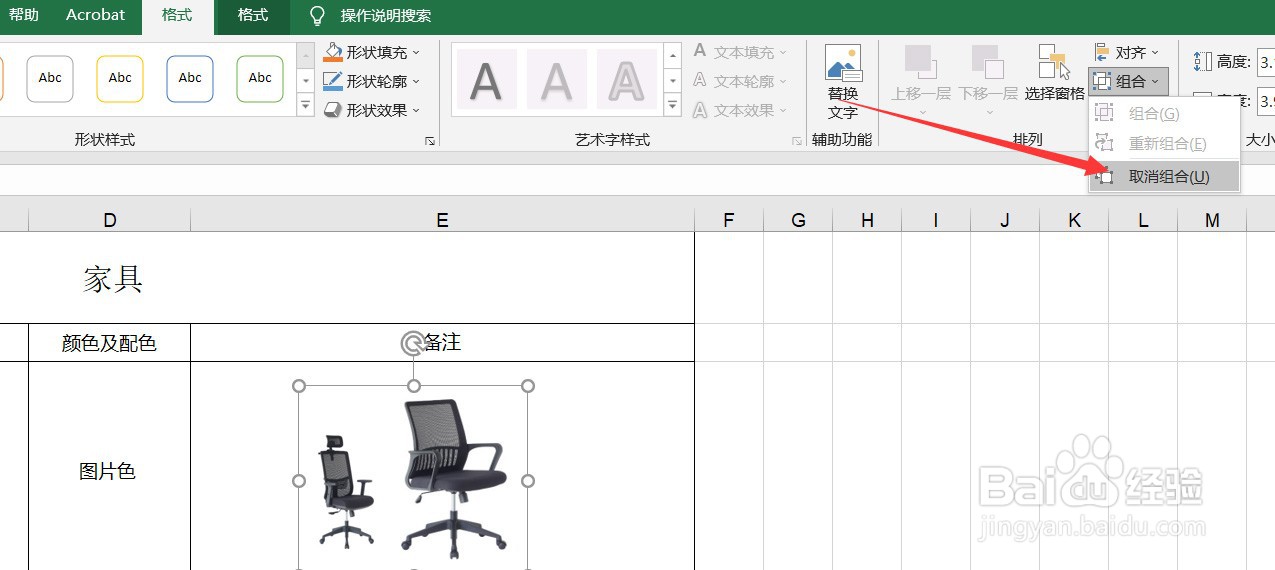The height and width of the screenshot is (570, 1275).
Task: Click the small chair image with headrest
Action: 345,491
